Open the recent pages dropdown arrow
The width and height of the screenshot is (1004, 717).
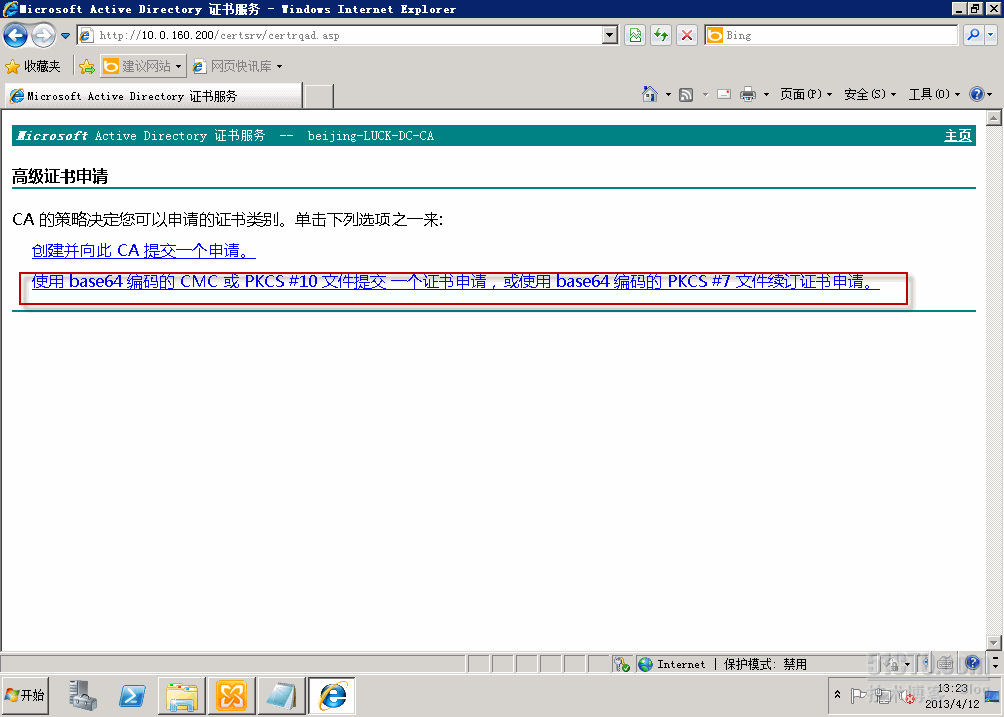tap(65, 36)
